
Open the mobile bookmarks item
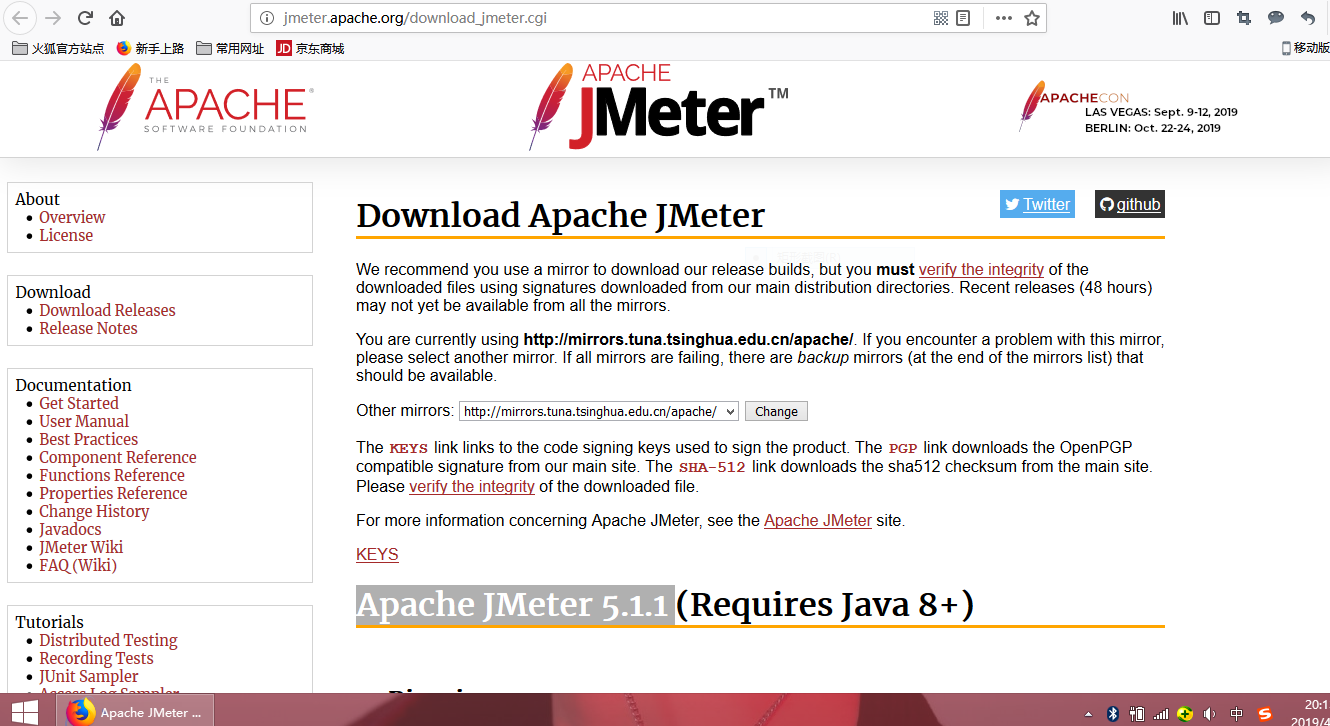(x=1305, y=48)
